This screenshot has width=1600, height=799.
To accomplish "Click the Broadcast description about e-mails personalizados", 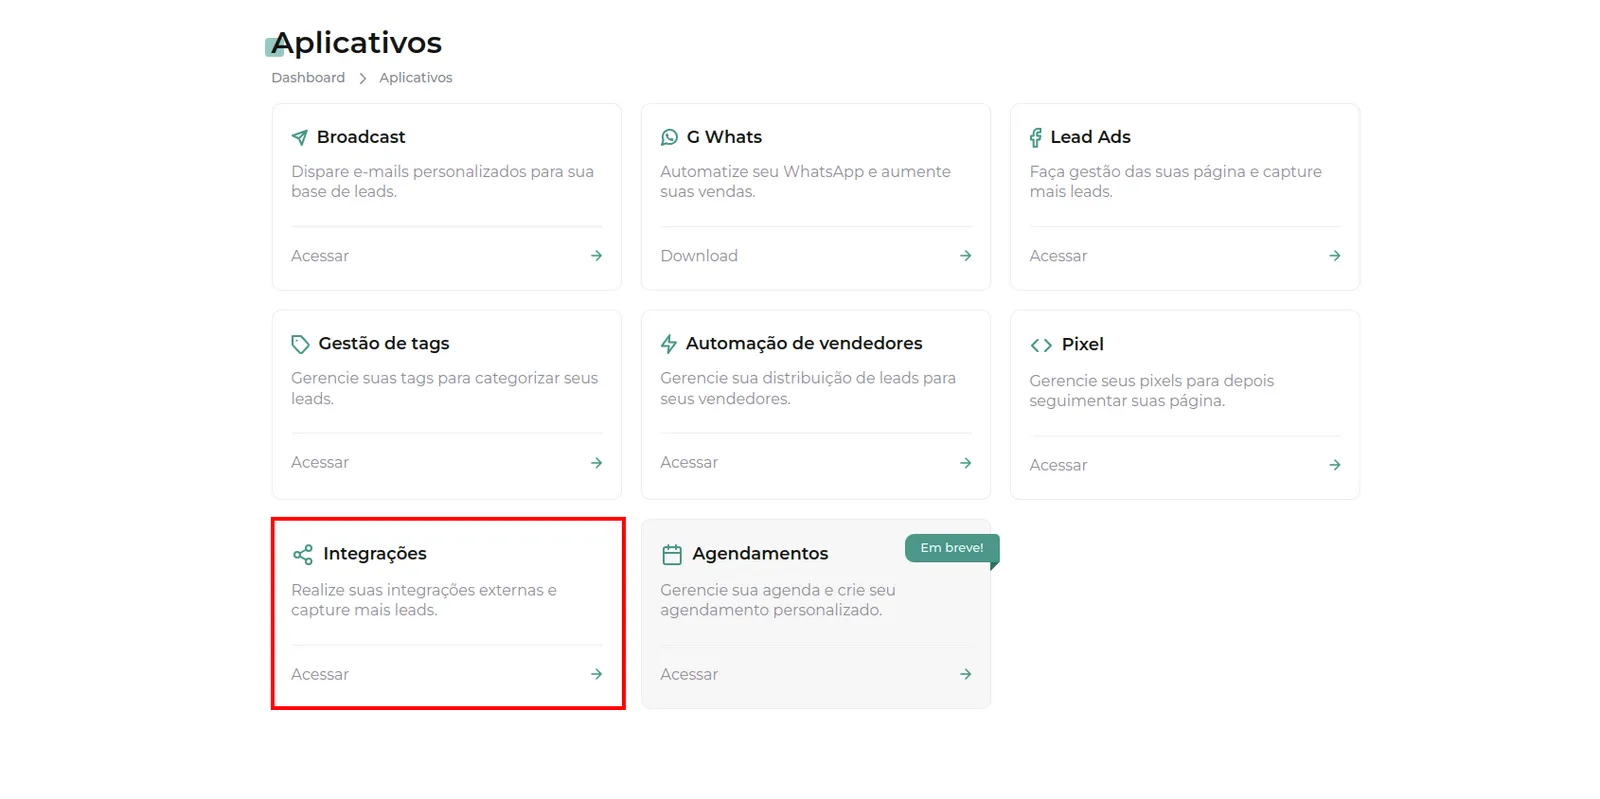I will 442,182.
